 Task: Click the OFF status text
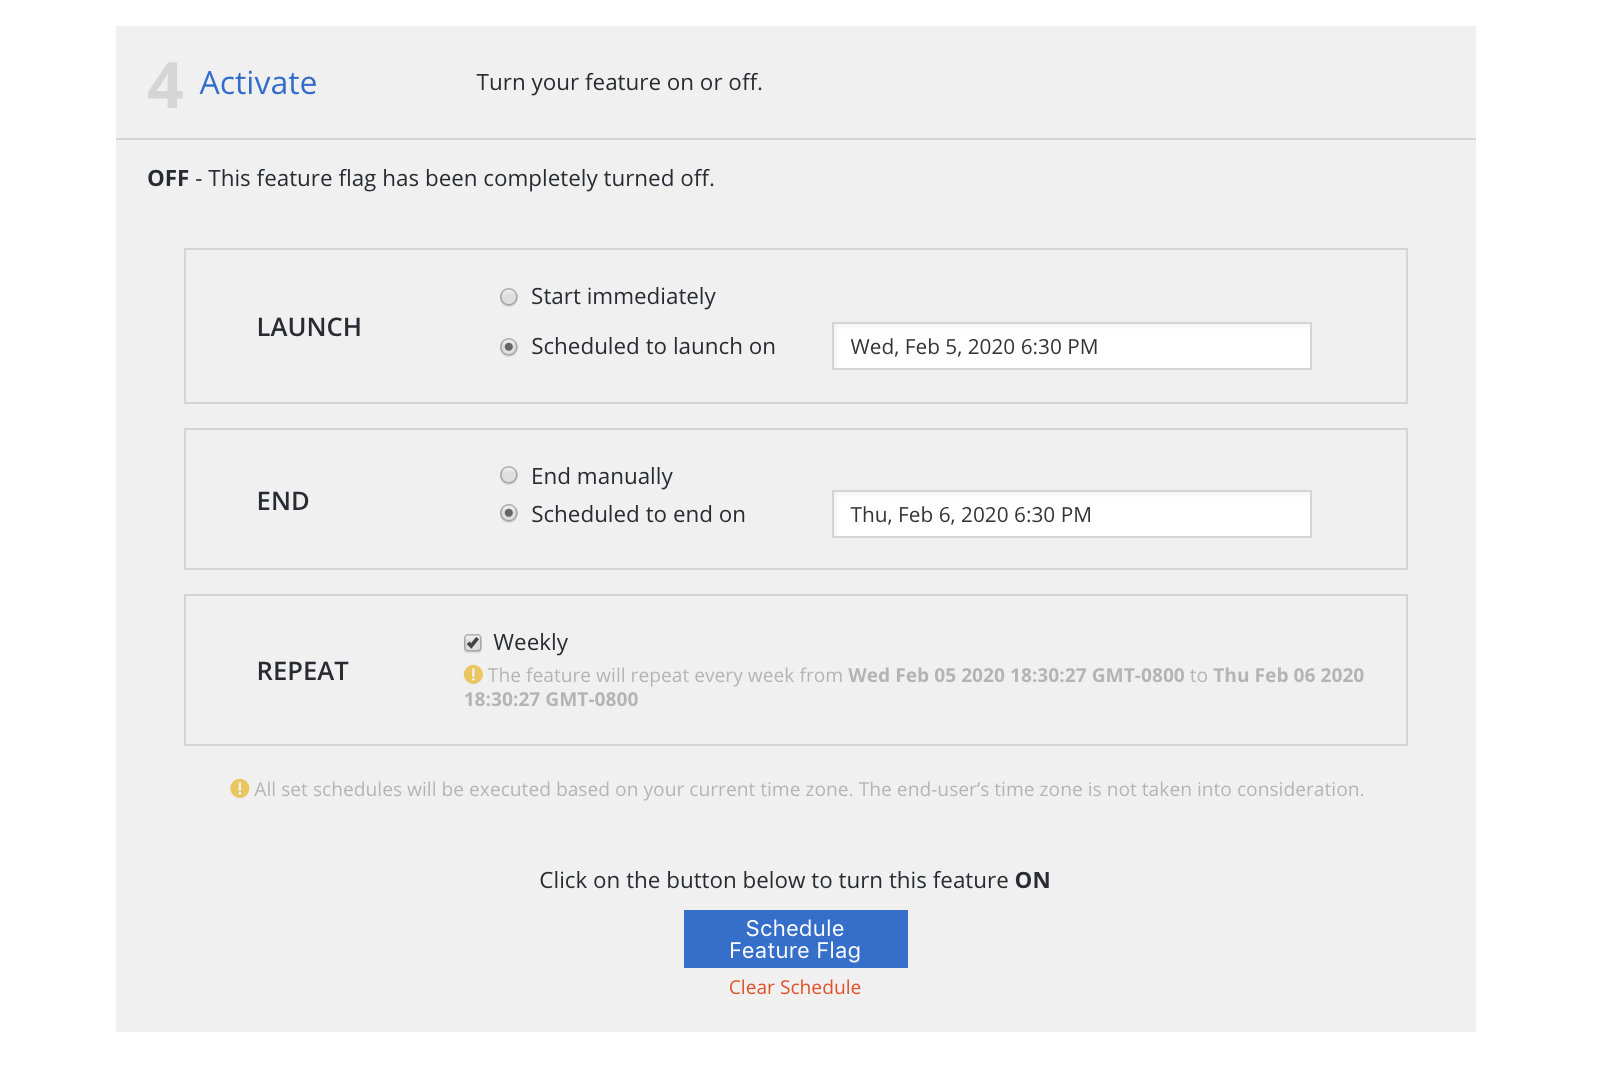pos(168,178)
